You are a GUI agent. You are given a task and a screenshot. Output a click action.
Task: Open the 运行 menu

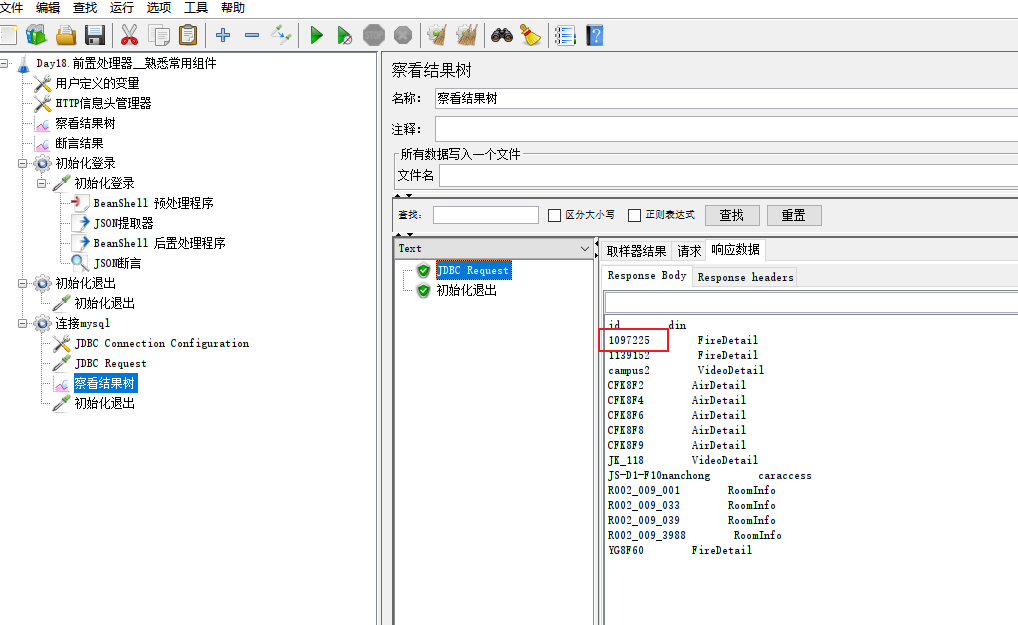coord(122,8)
